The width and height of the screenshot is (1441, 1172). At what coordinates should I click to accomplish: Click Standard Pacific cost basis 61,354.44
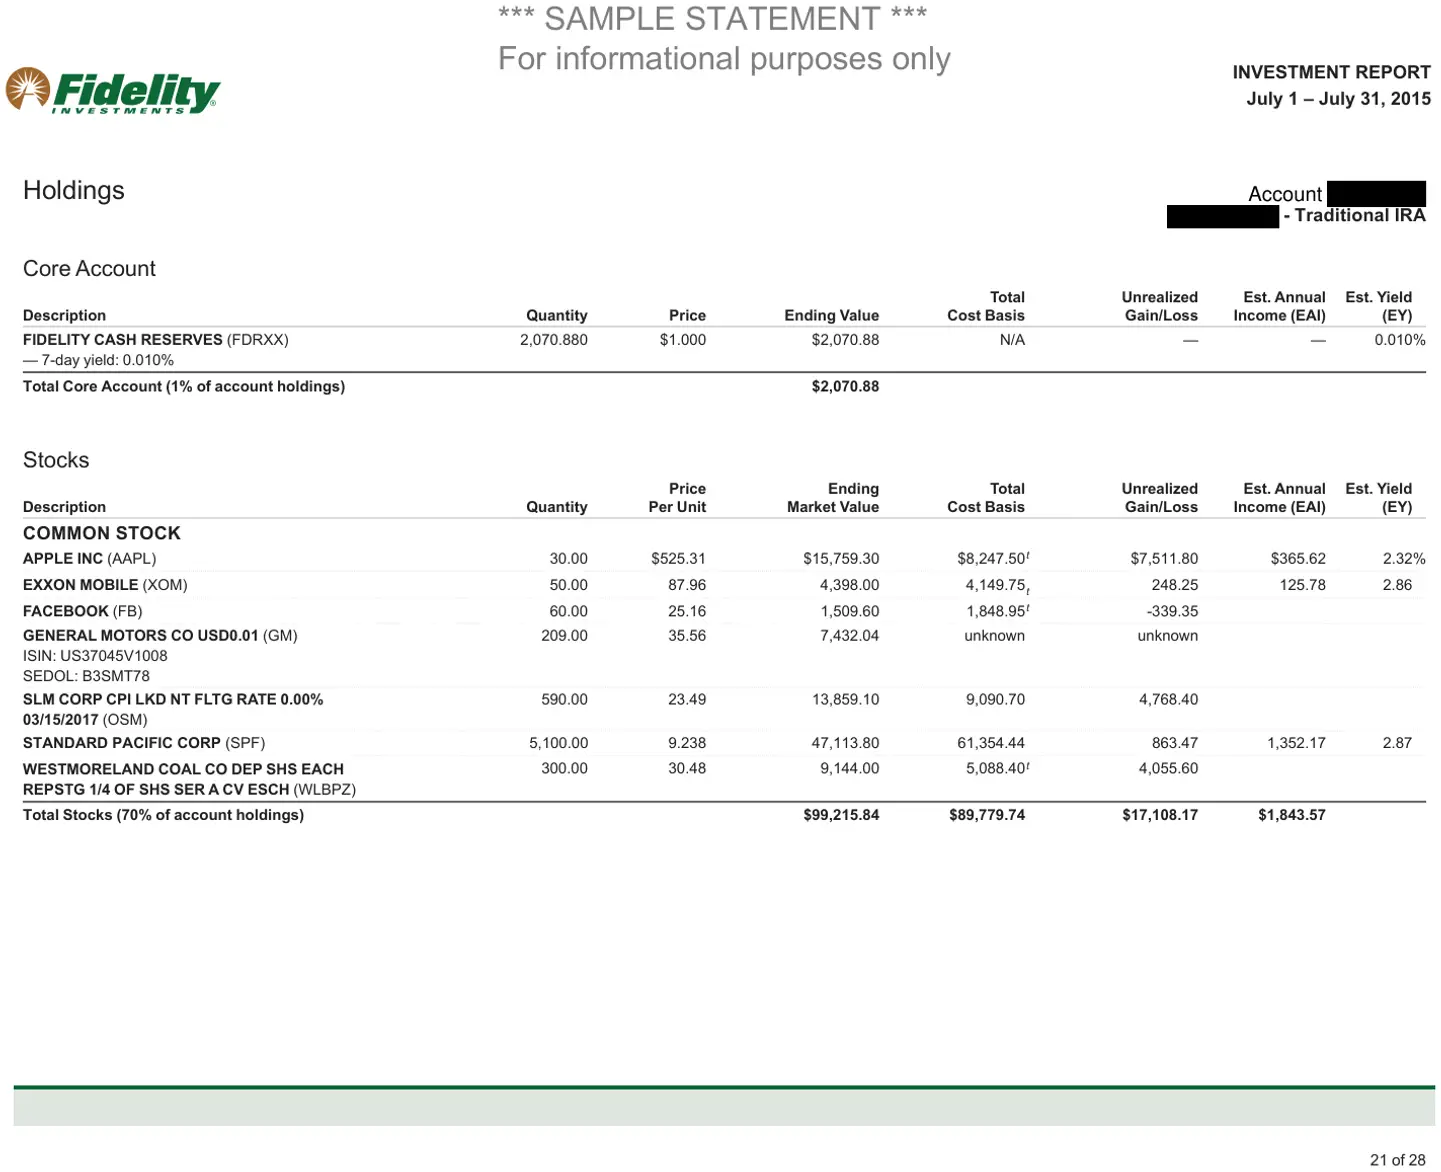pyautogui.click(x=991, y=743)
